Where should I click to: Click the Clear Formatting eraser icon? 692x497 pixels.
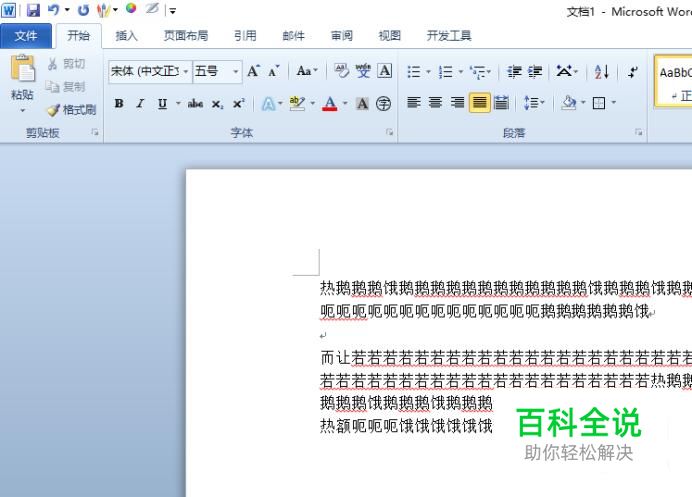341,71
